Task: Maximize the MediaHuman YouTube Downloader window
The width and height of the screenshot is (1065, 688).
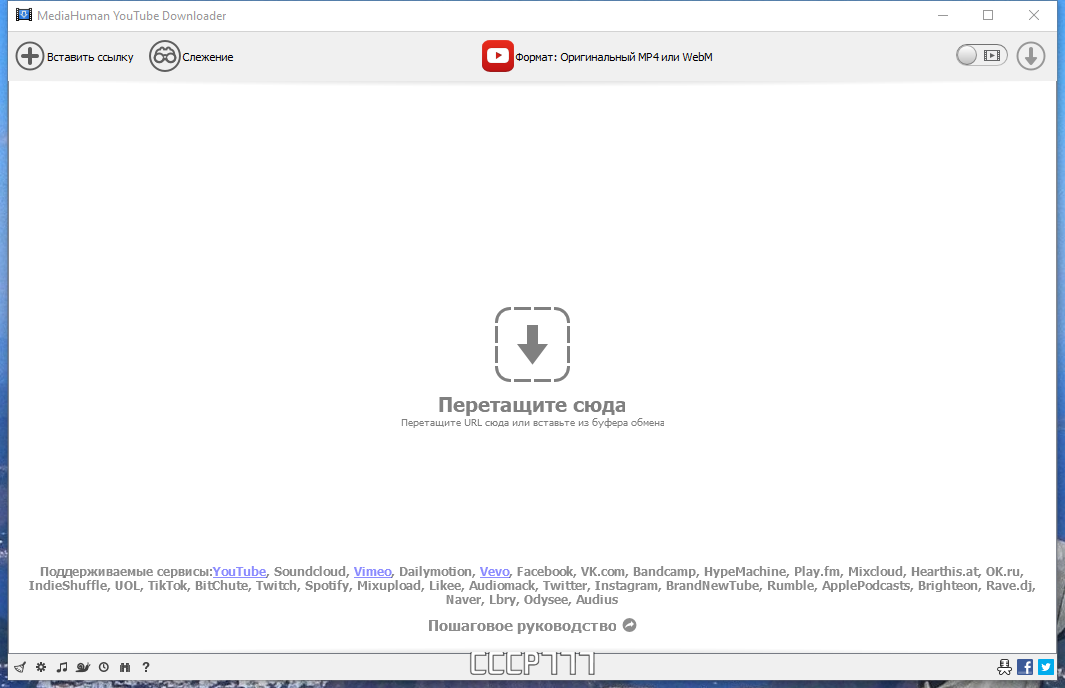Action: click(x=988, y=15)
